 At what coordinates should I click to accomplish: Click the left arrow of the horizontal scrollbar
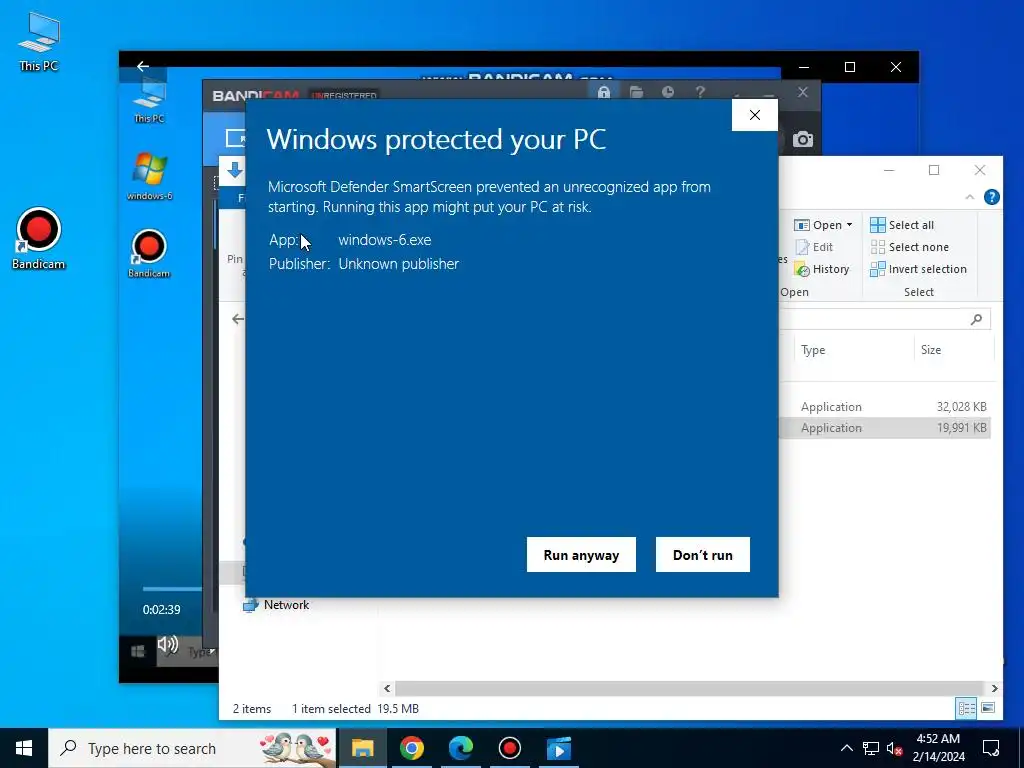[387, 688]
